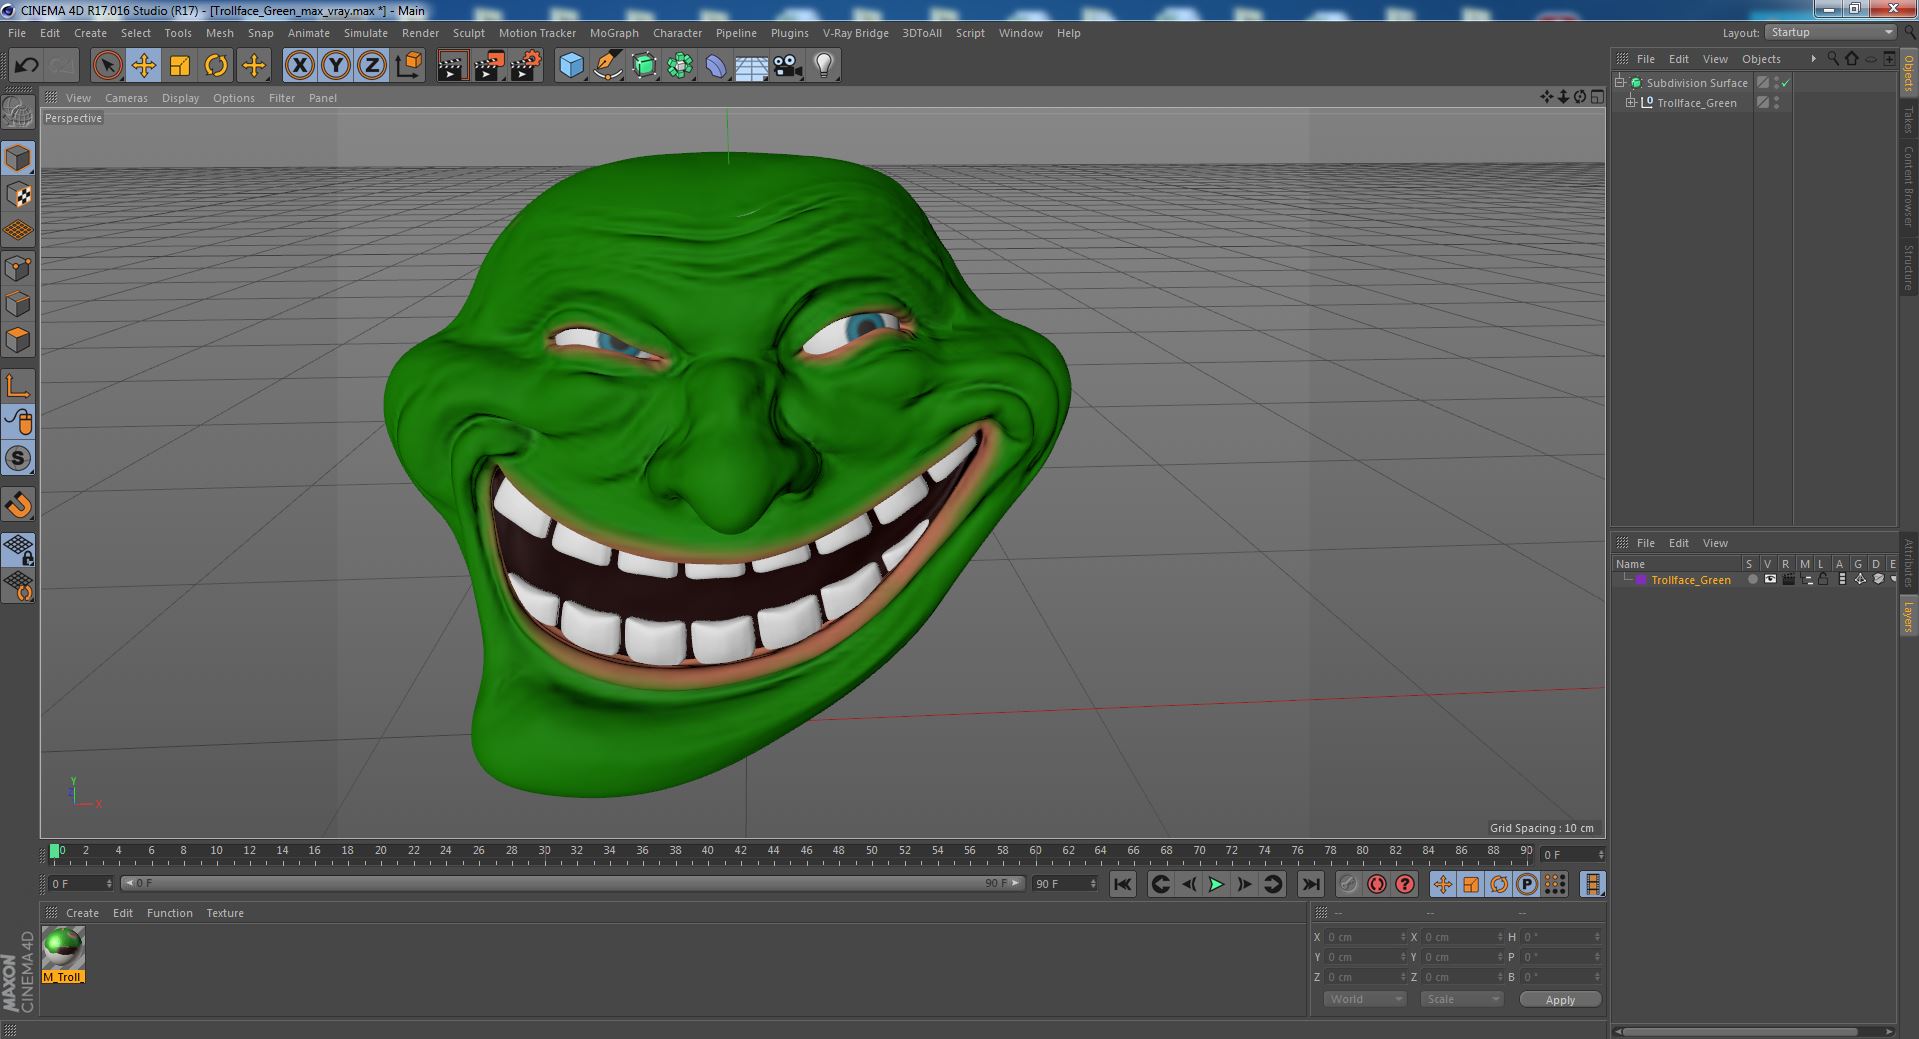This screenshot has width=1919, height=1039.
Task: Click the coordinate system icon
Action: coord(409,66)
